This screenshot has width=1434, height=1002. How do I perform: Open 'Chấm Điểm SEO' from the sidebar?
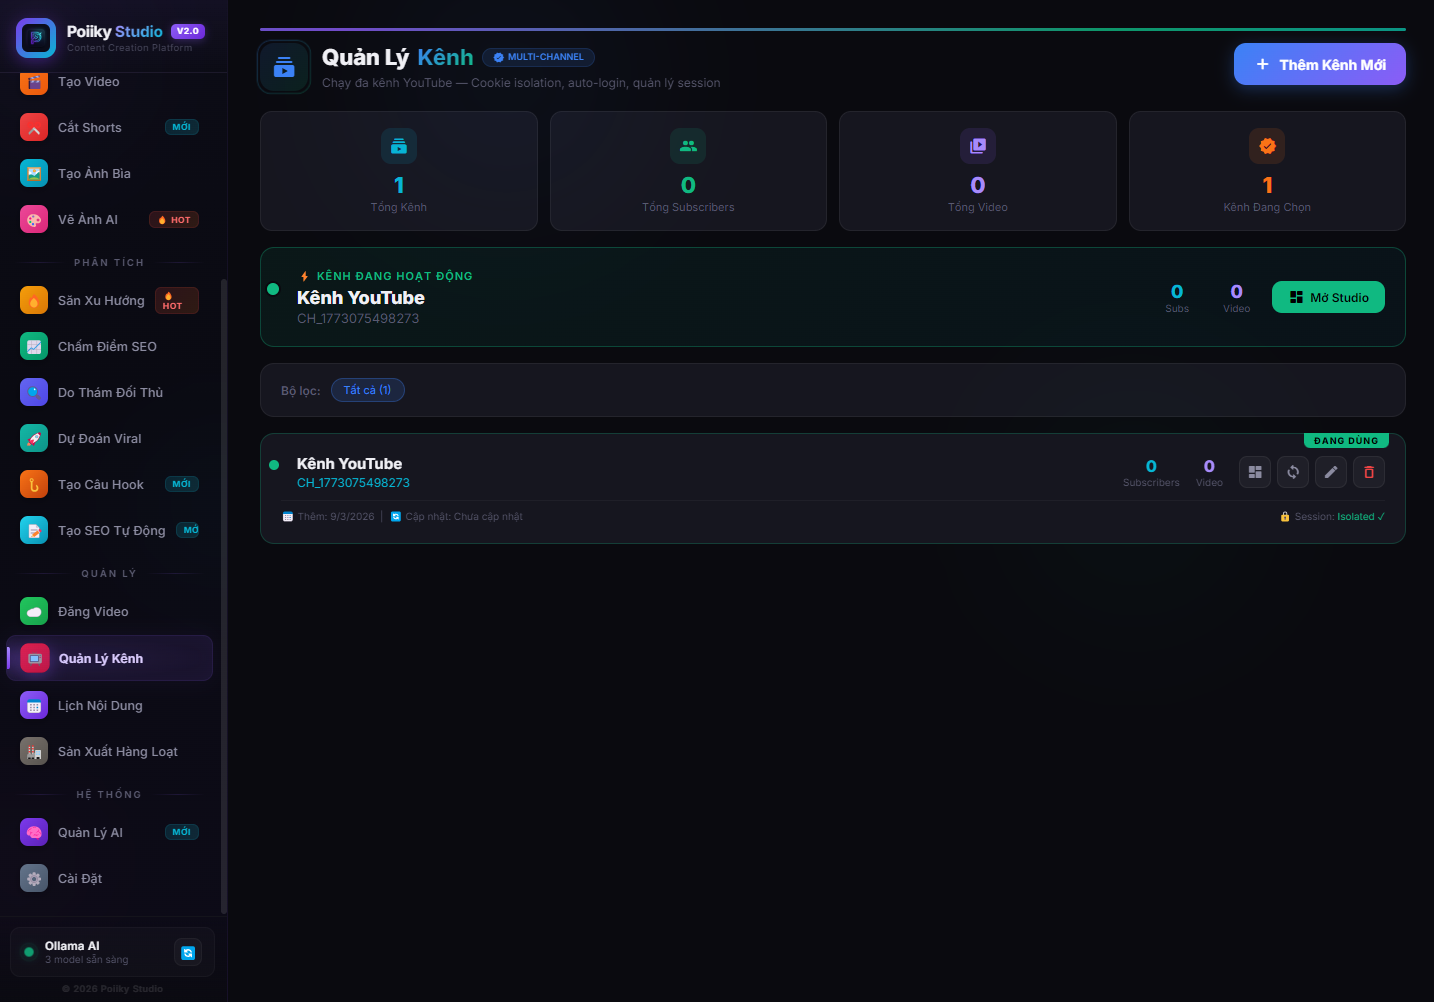tap(107, 346)
